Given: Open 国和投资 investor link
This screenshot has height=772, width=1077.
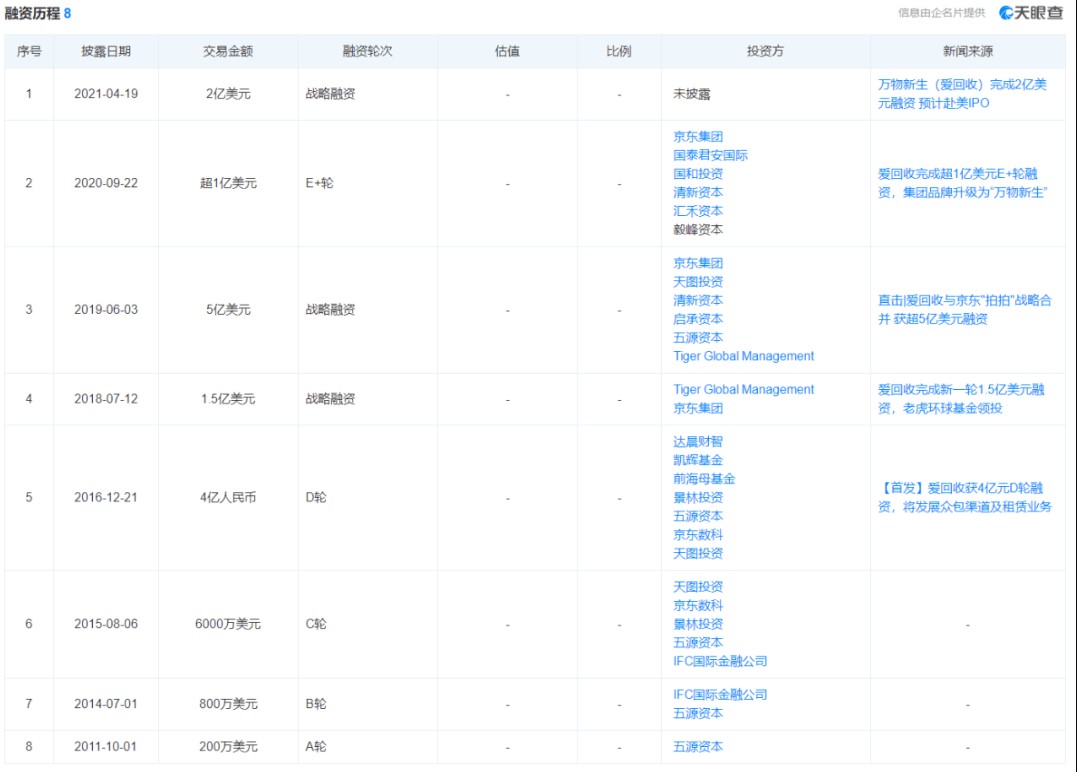Looking at the screenshot, I should point(698,174).
